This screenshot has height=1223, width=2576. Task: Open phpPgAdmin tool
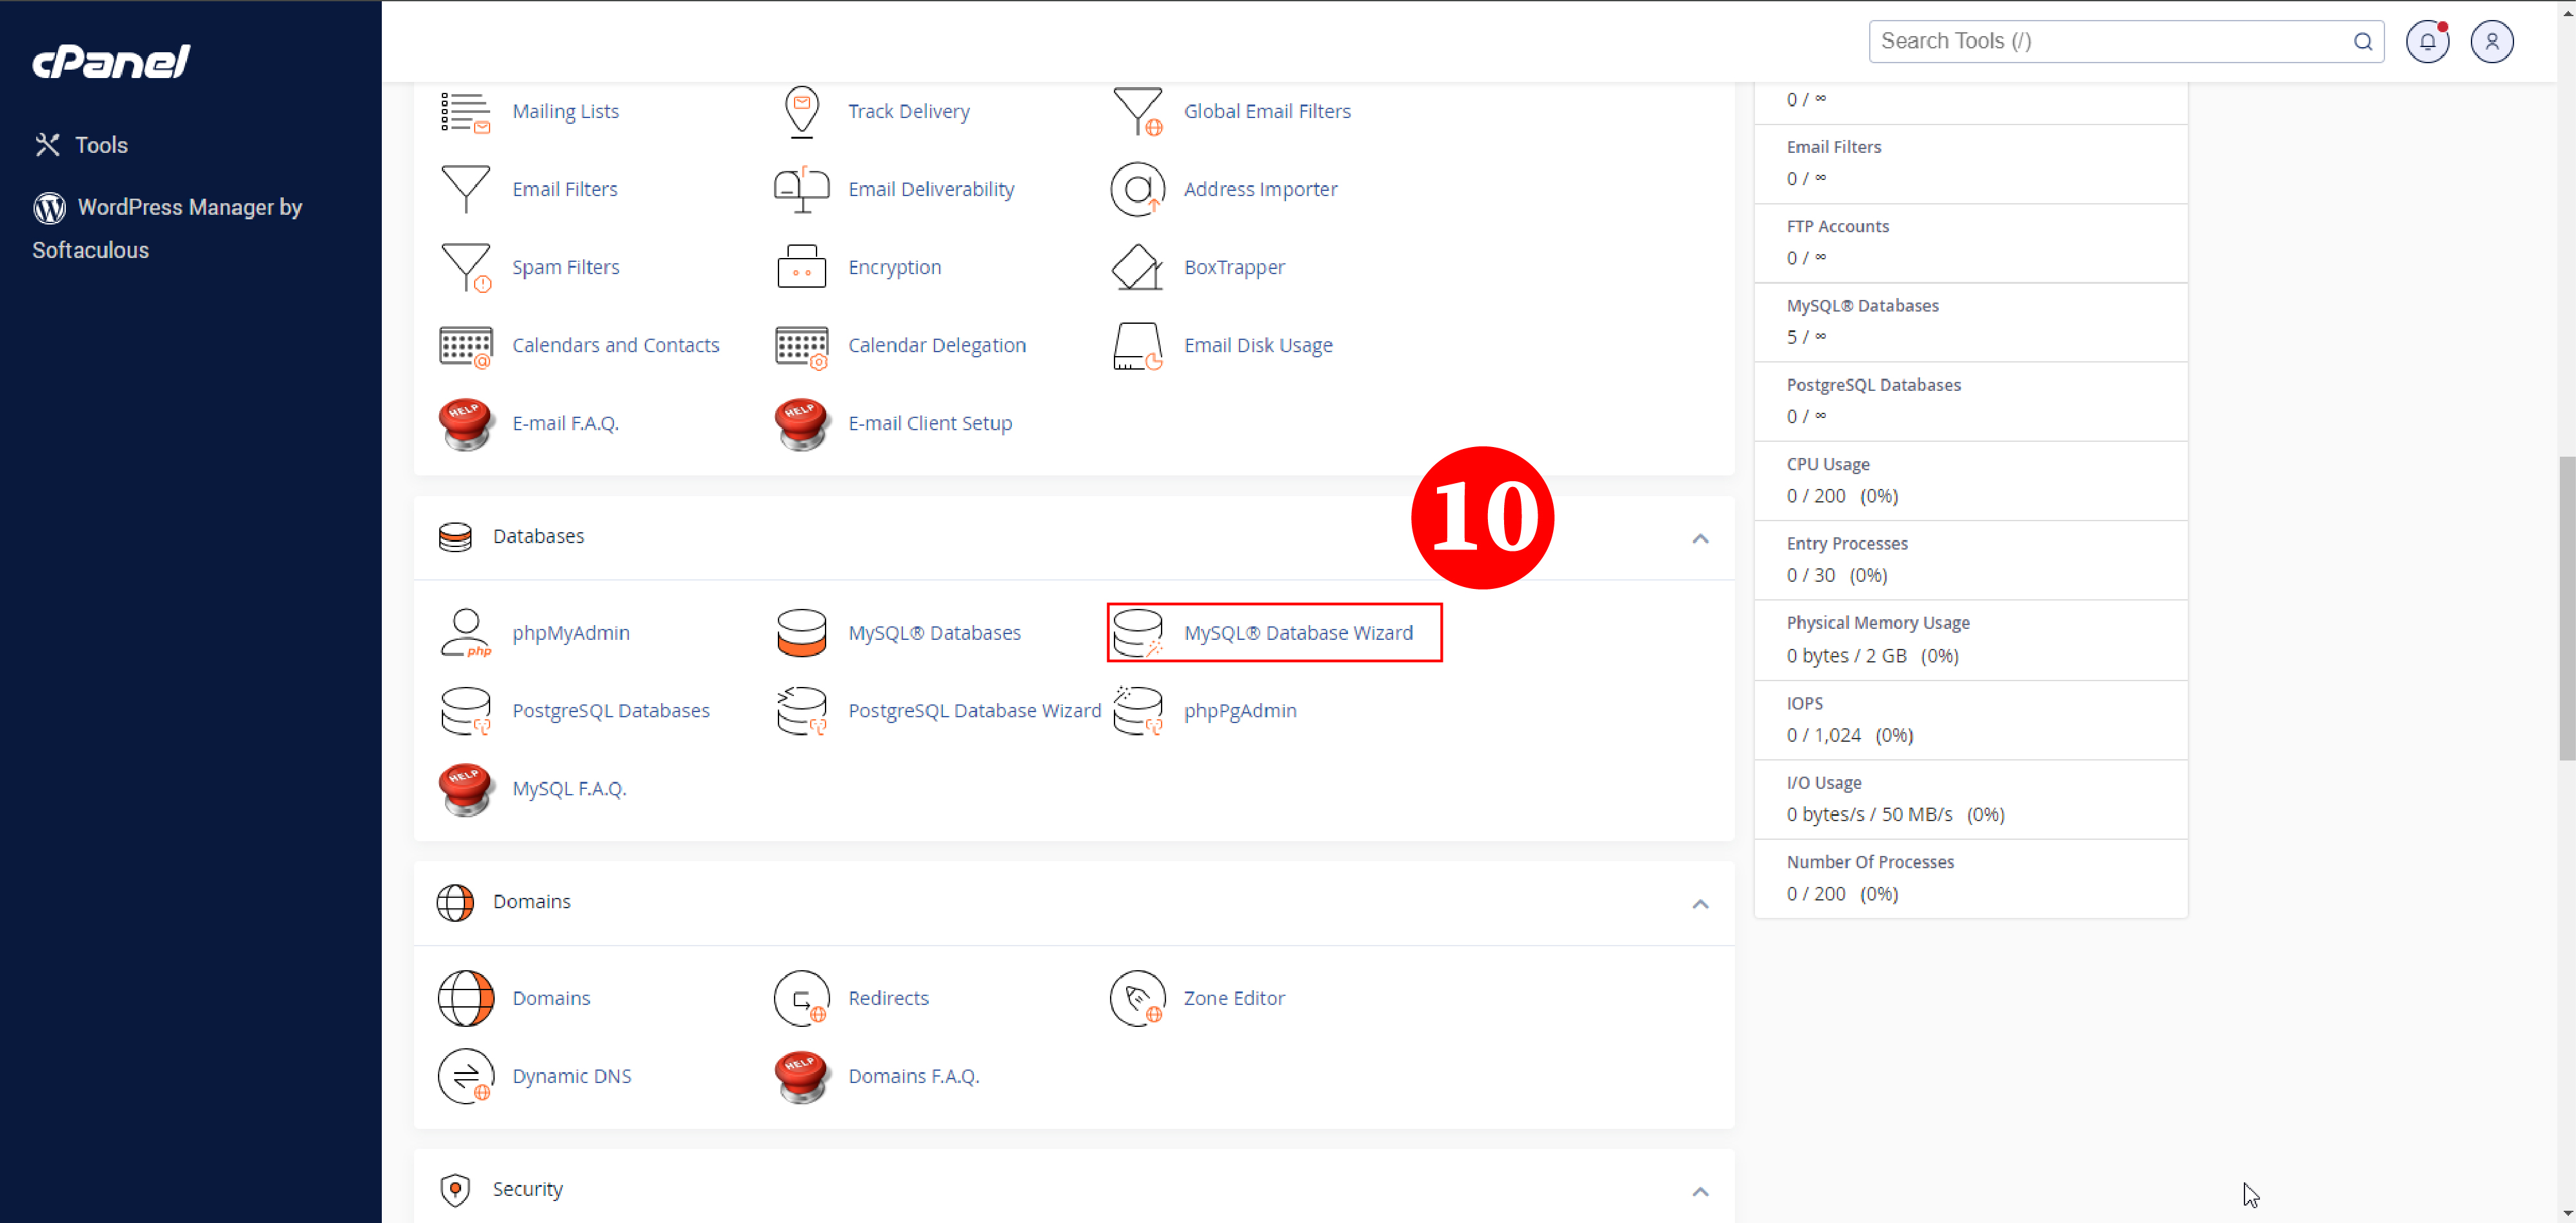click(x=1240, y=710)
